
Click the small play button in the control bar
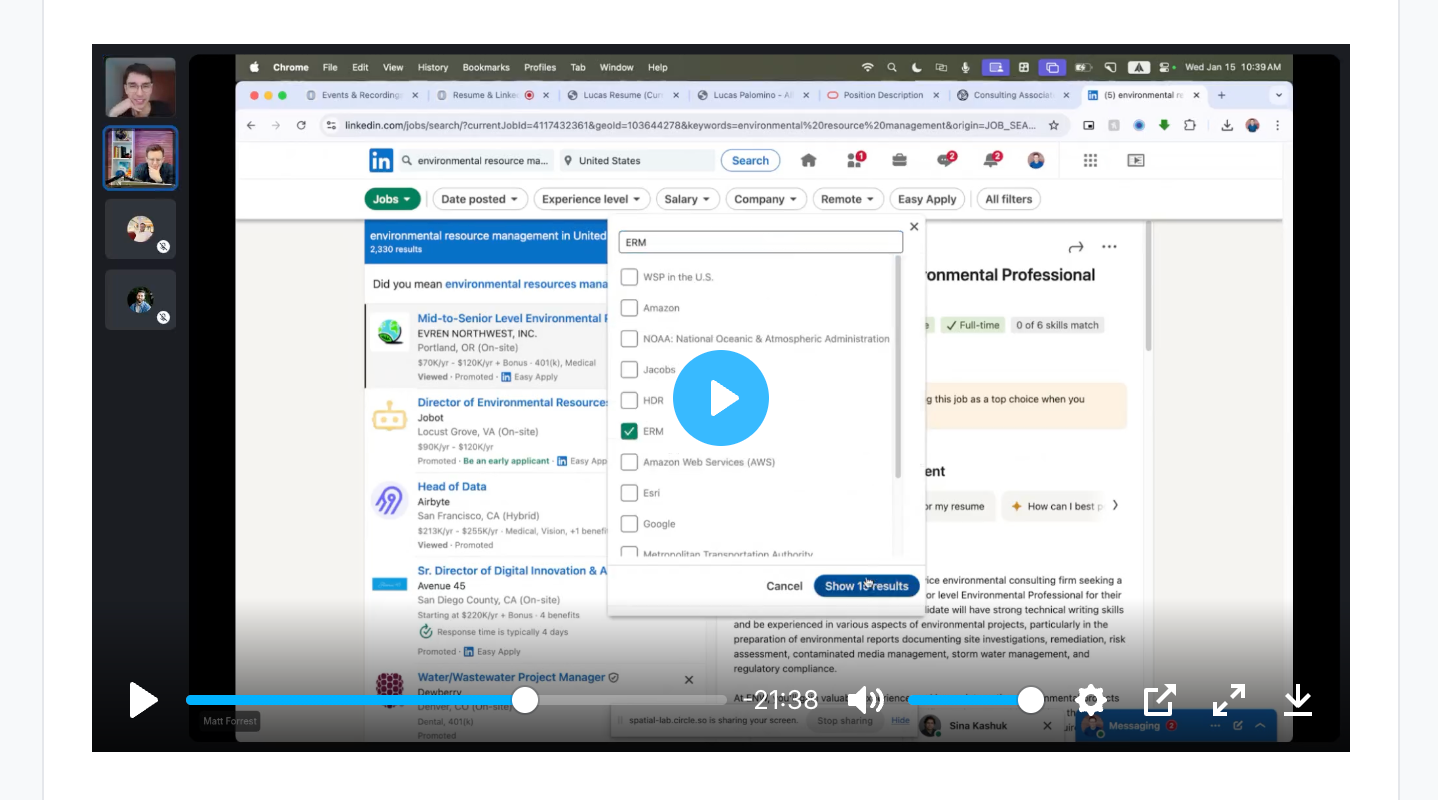[143, 700]
